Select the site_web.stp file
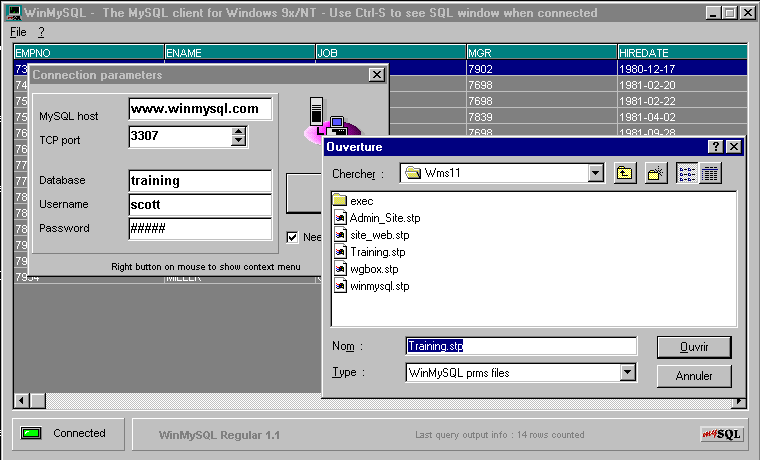Screen dimensions: 760x460 [x=372, y=235]
